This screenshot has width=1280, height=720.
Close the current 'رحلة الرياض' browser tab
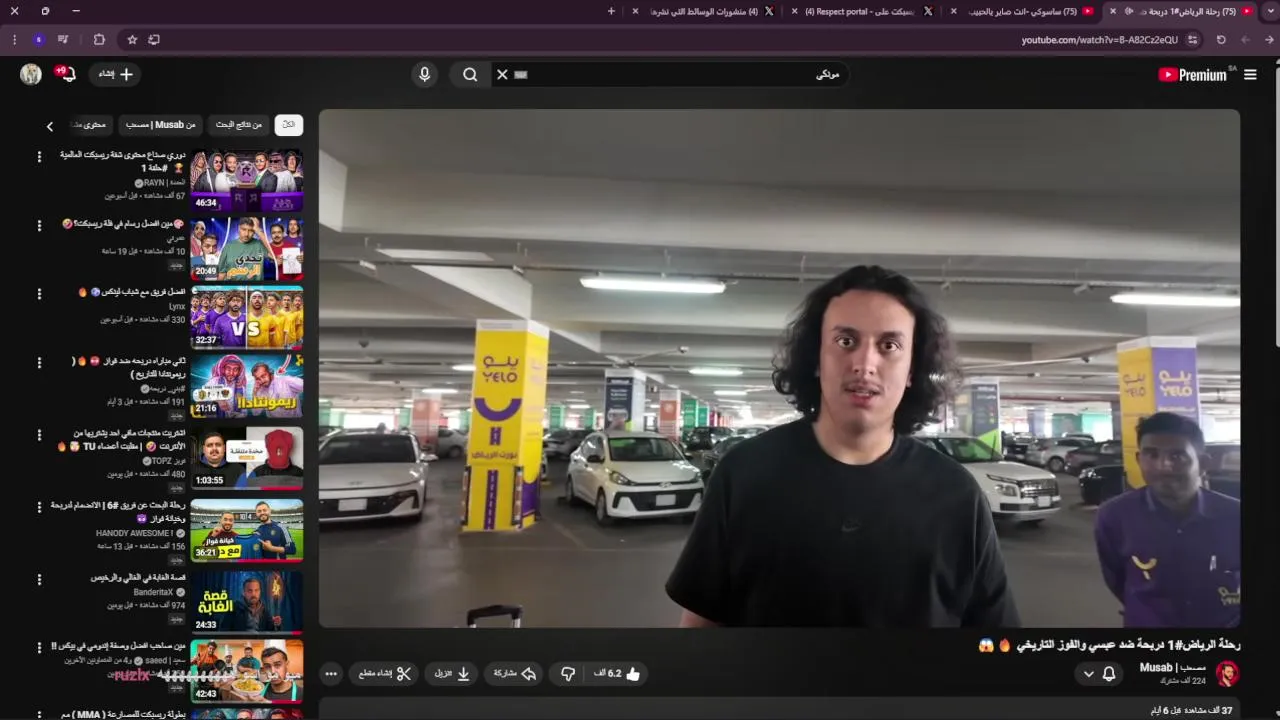1113,11
